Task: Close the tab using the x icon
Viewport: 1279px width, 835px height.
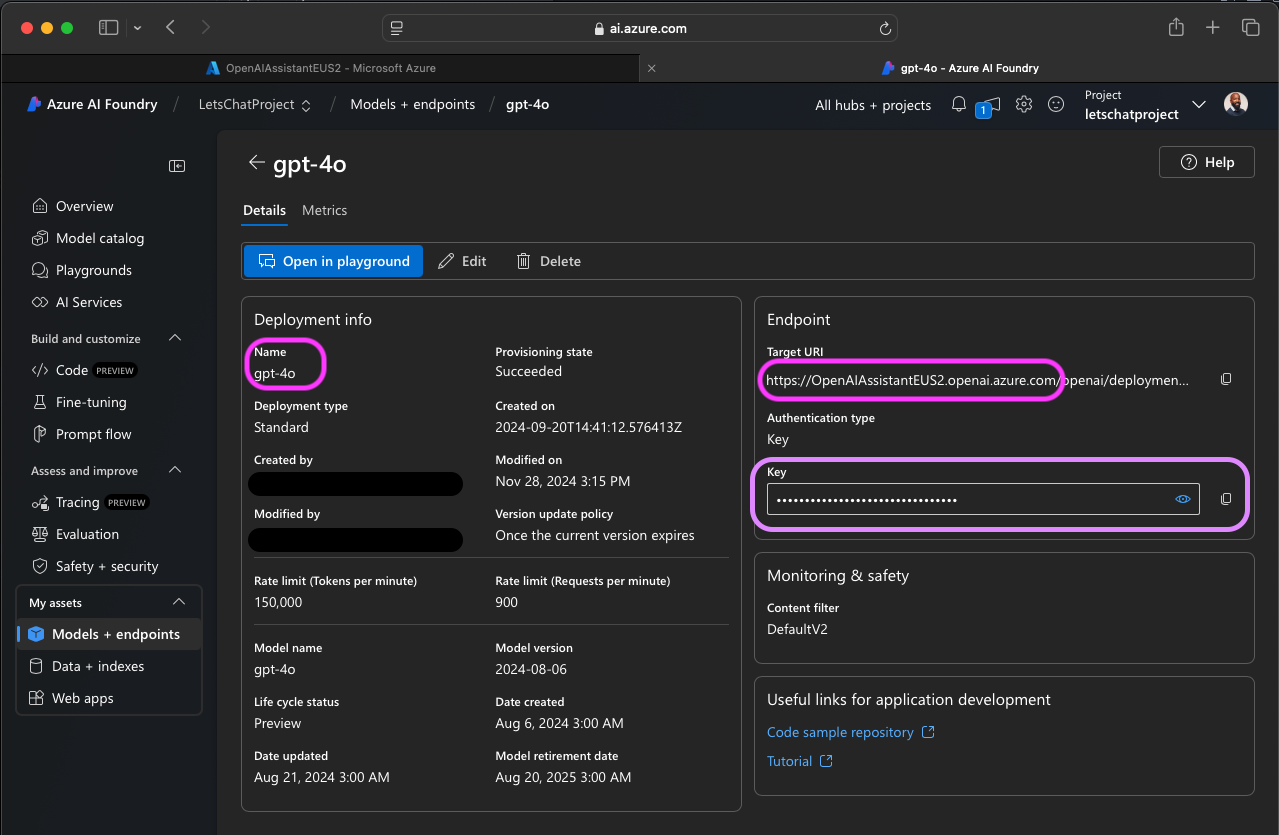Action: [x=652, y=68]
